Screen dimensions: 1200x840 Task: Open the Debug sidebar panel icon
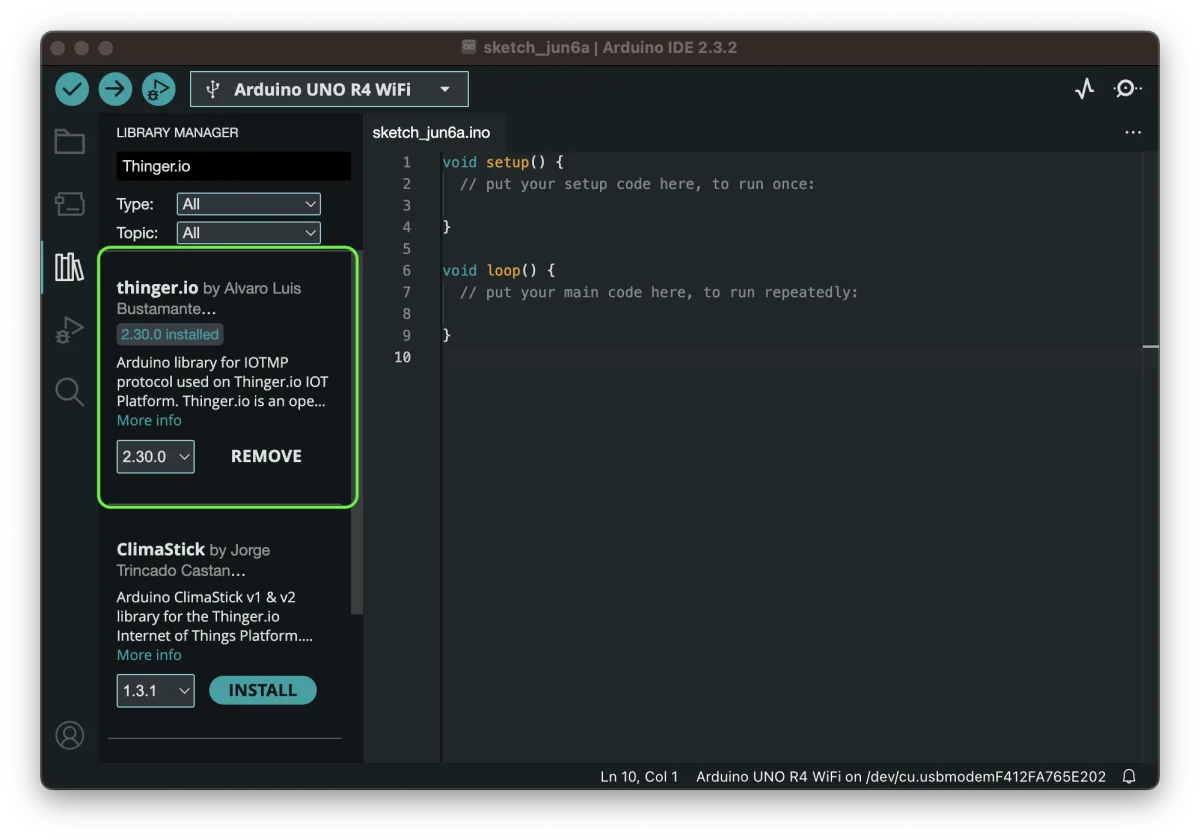click(x=69, y=329)
